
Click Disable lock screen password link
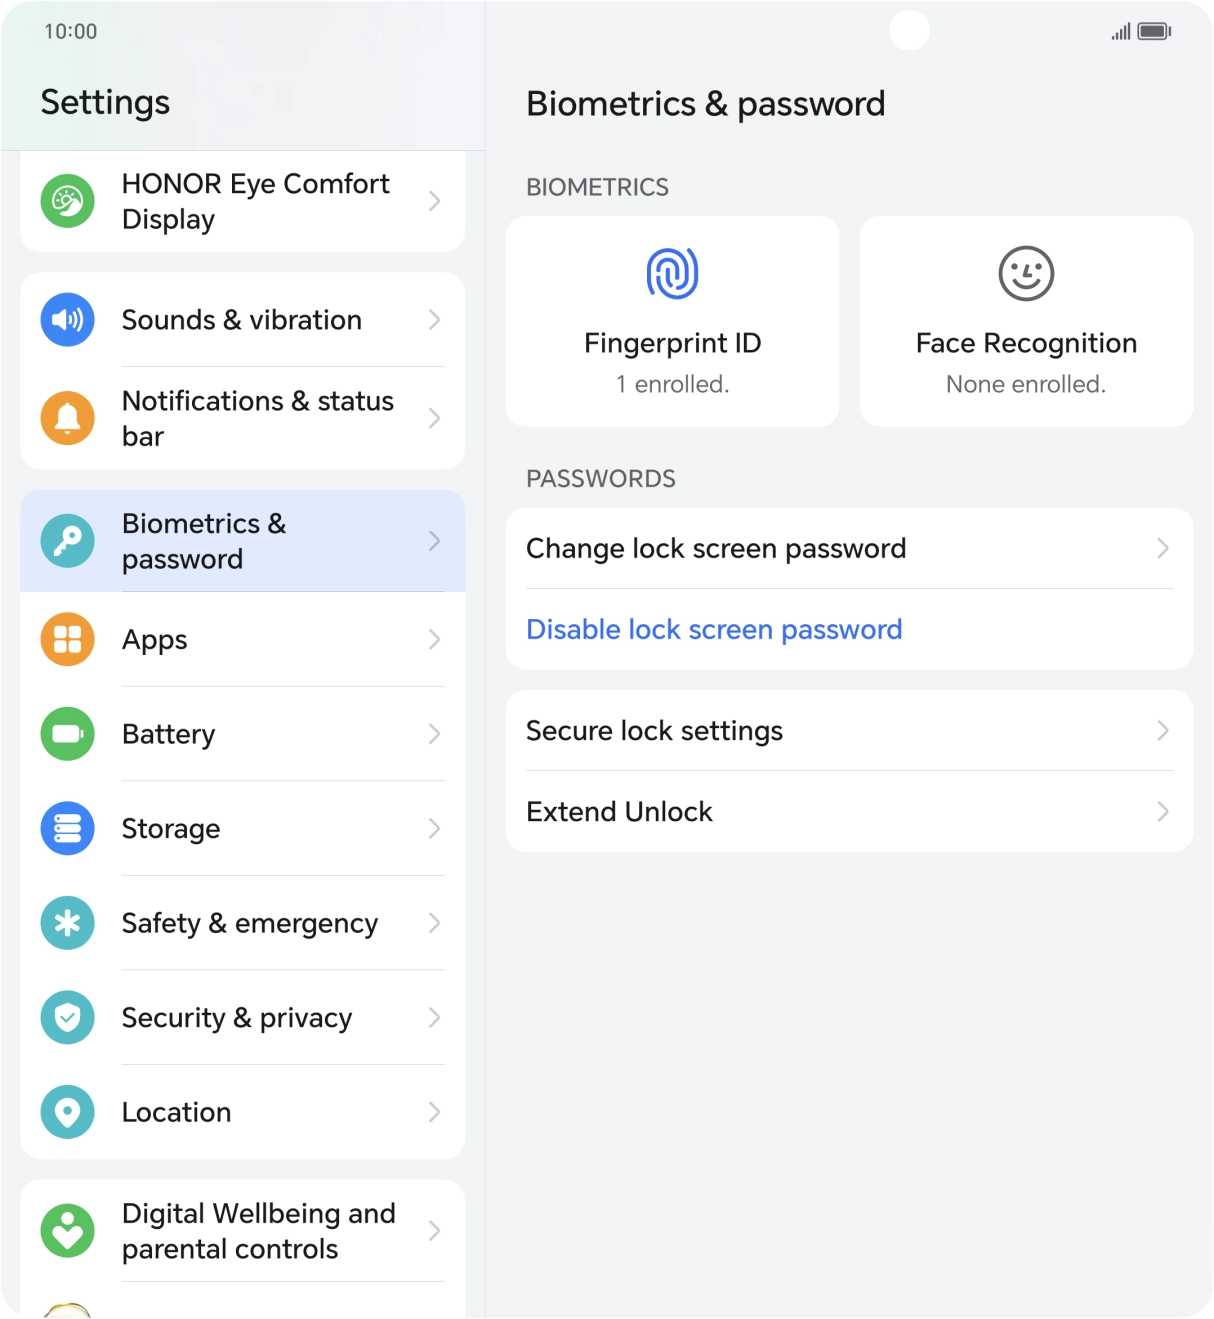714,630
